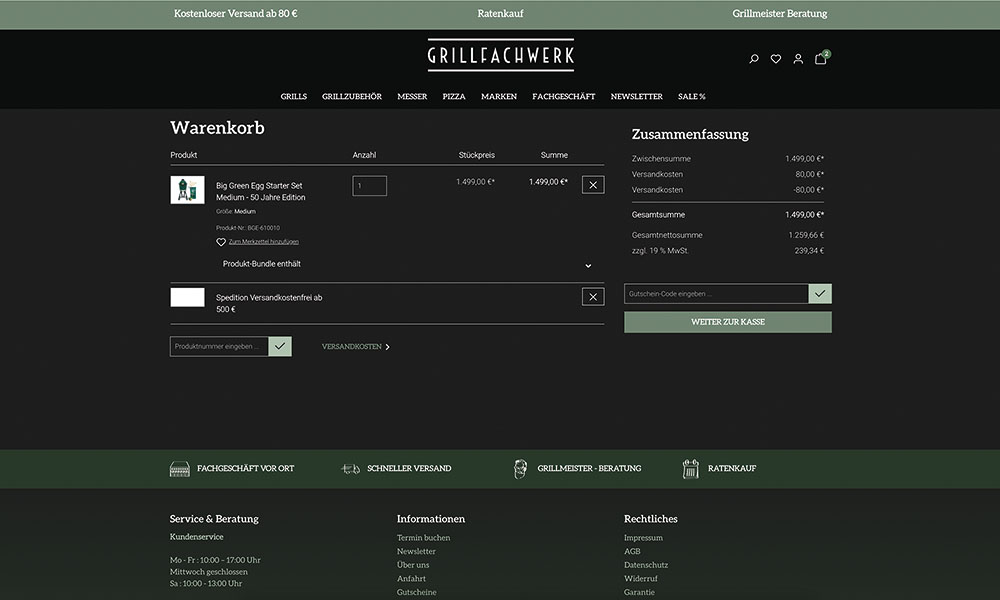The width and height of the screenshot is (1000, 600).
Task: Click Versandkosten discount -80,00 € value
Action: click(x=808, y=190)
